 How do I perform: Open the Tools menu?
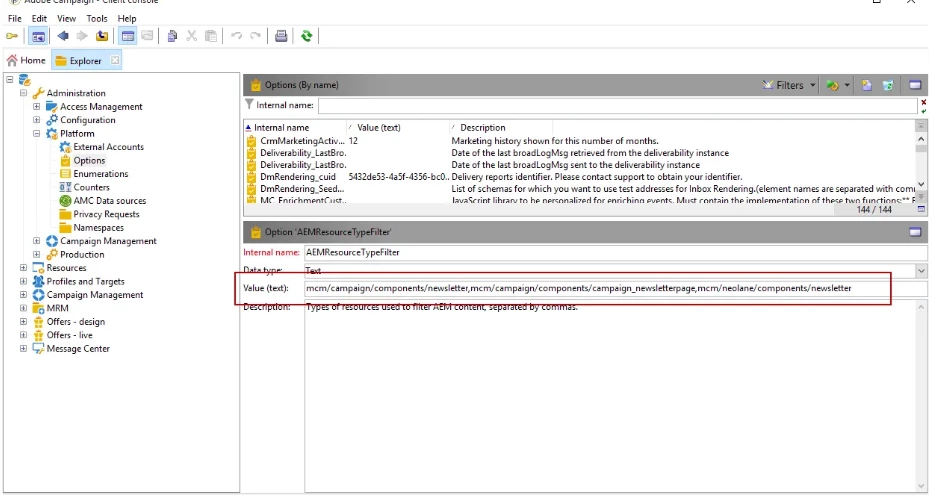96,18
